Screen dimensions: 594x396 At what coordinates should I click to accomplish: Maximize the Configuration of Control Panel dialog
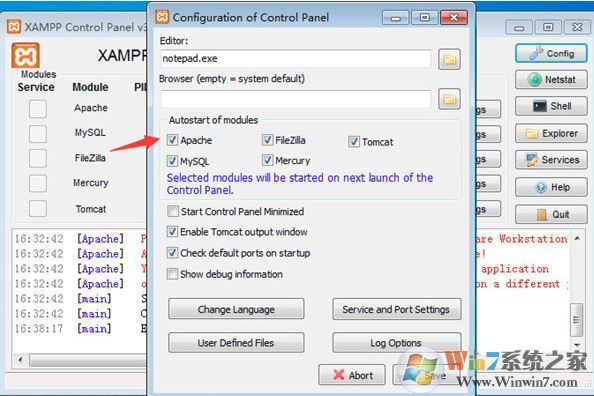pos(425,17)
